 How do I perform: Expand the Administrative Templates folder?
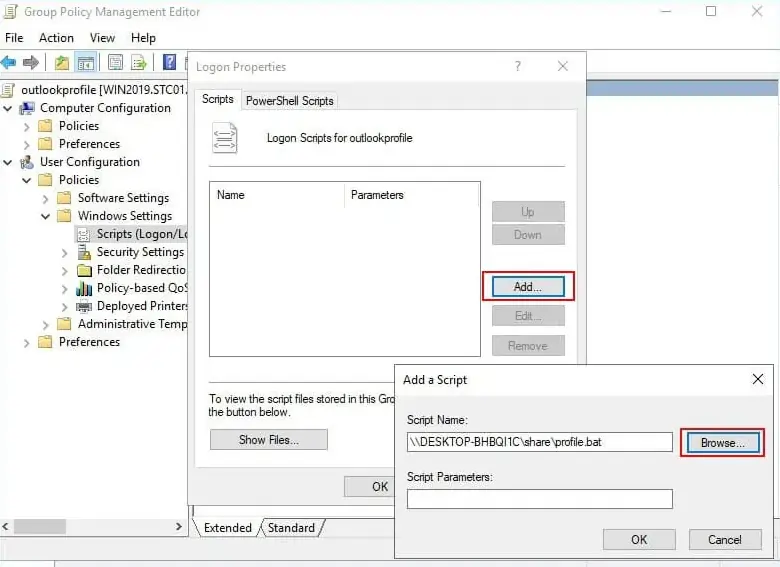[46, 324]
